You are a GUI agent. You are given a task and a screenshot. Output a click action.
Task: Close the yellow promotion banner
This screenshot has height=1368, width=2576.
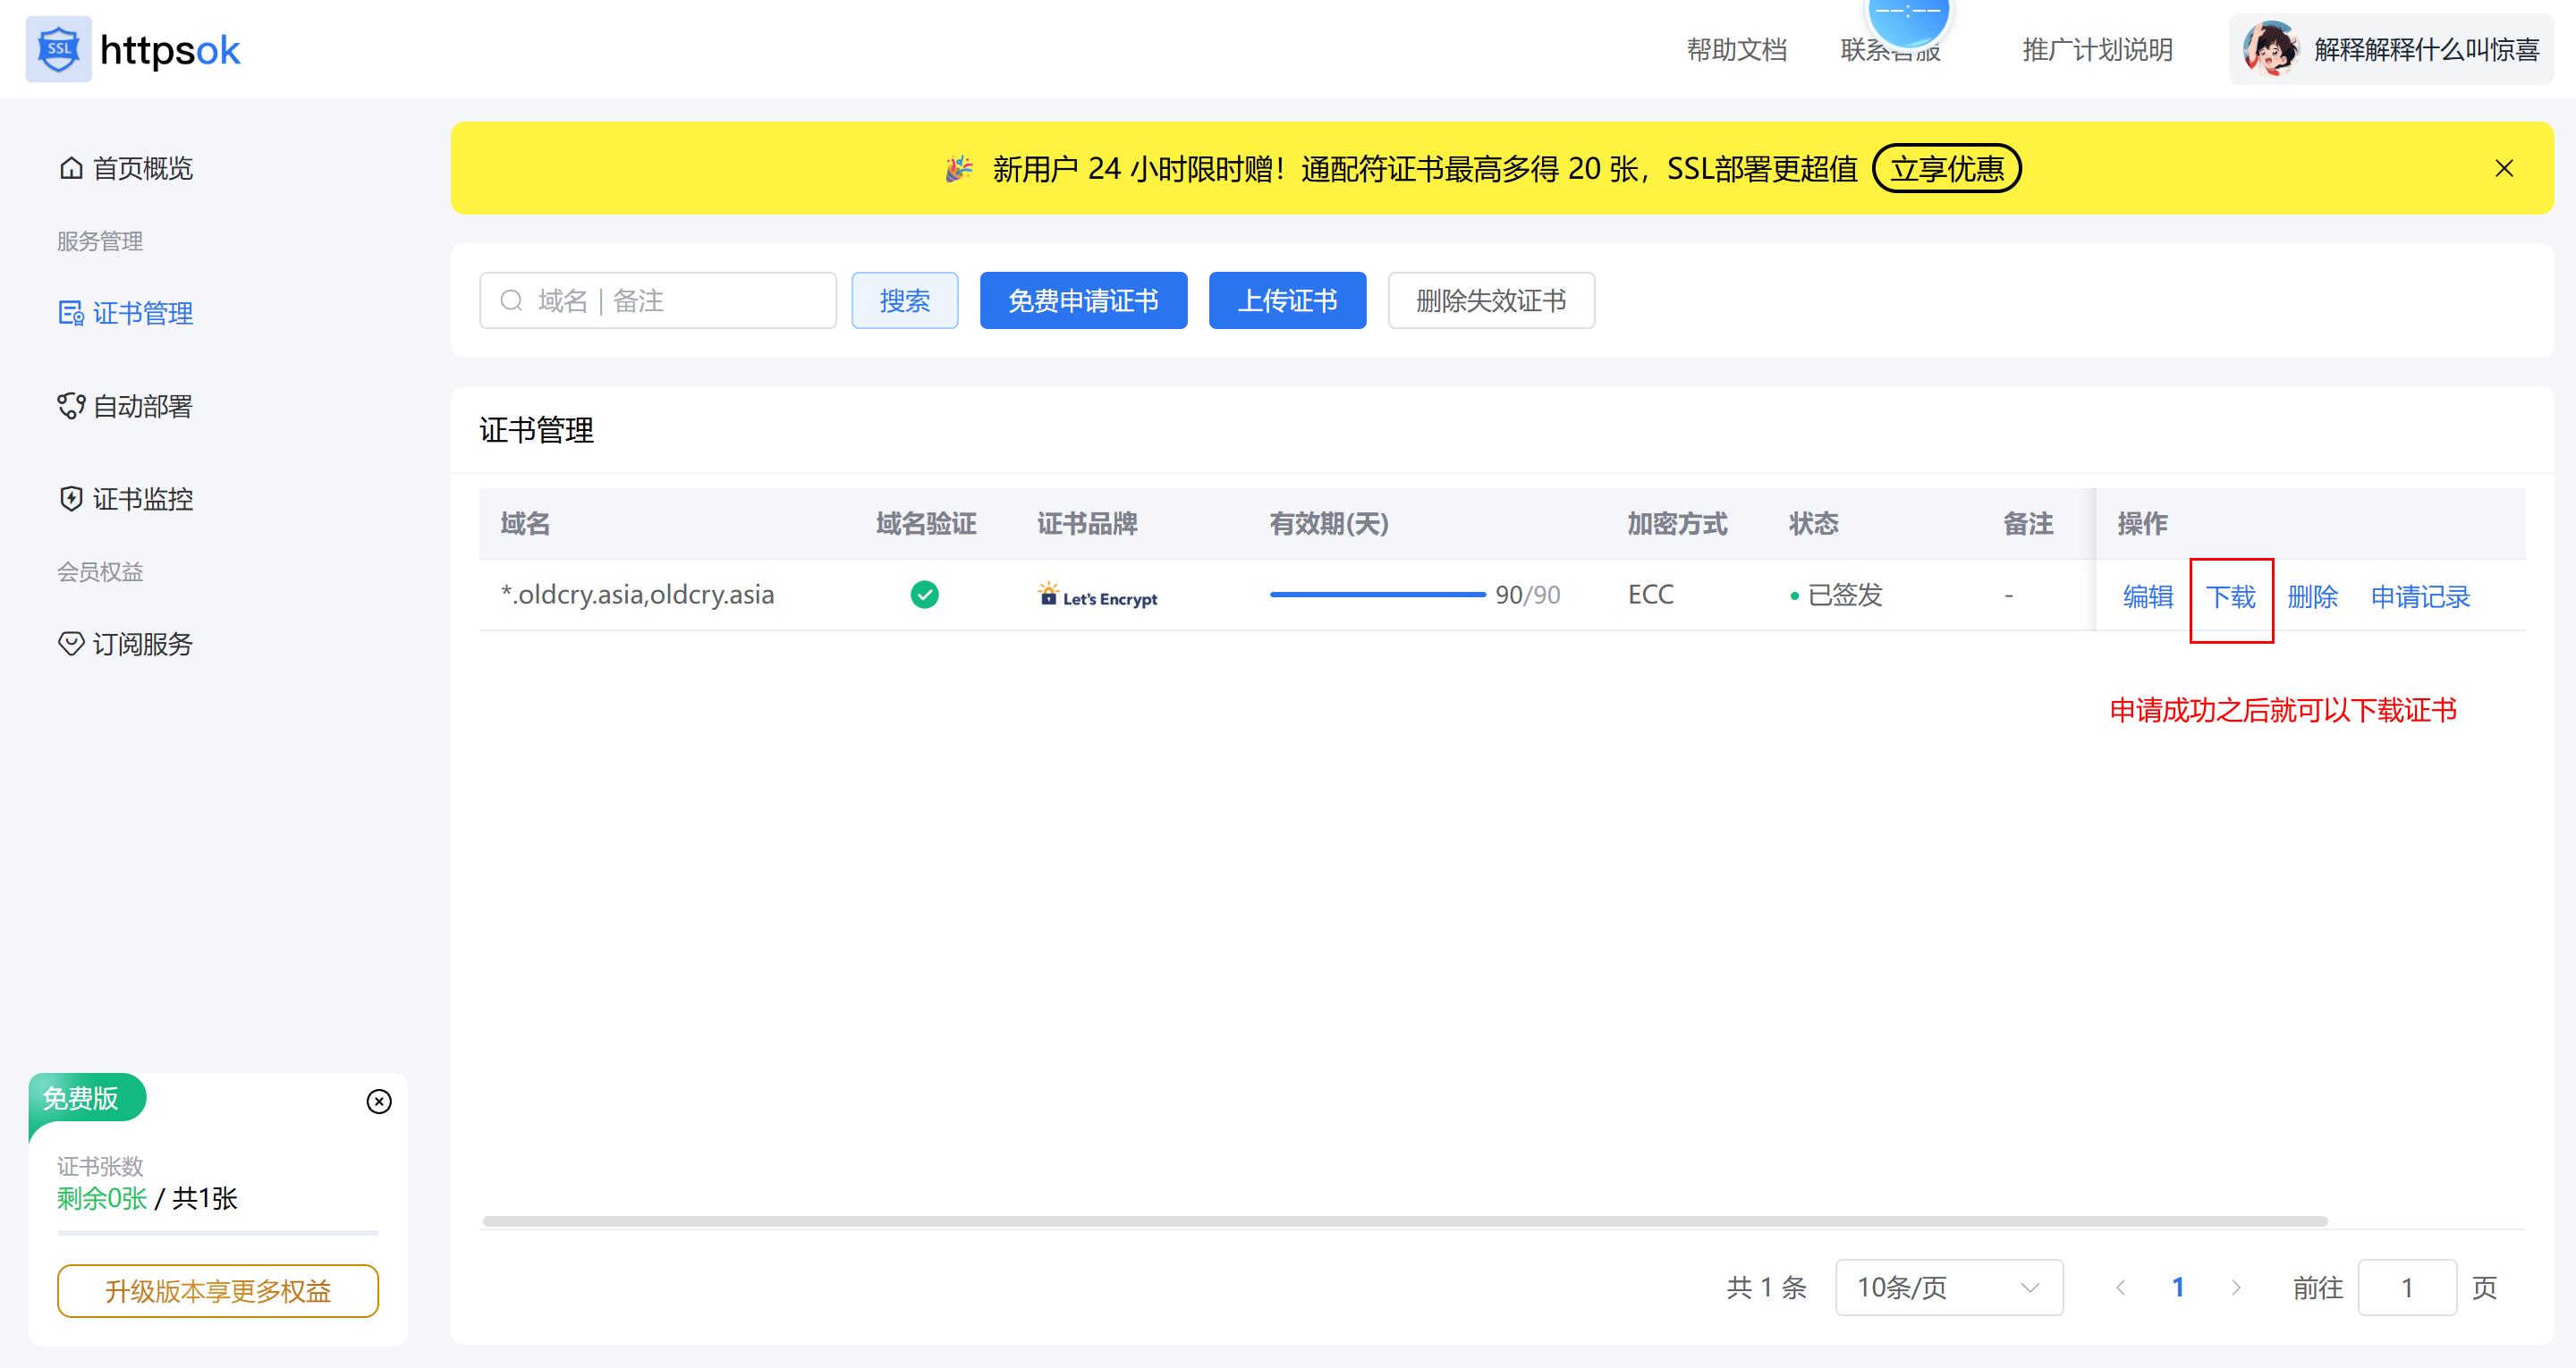(x=2503, y=168)
